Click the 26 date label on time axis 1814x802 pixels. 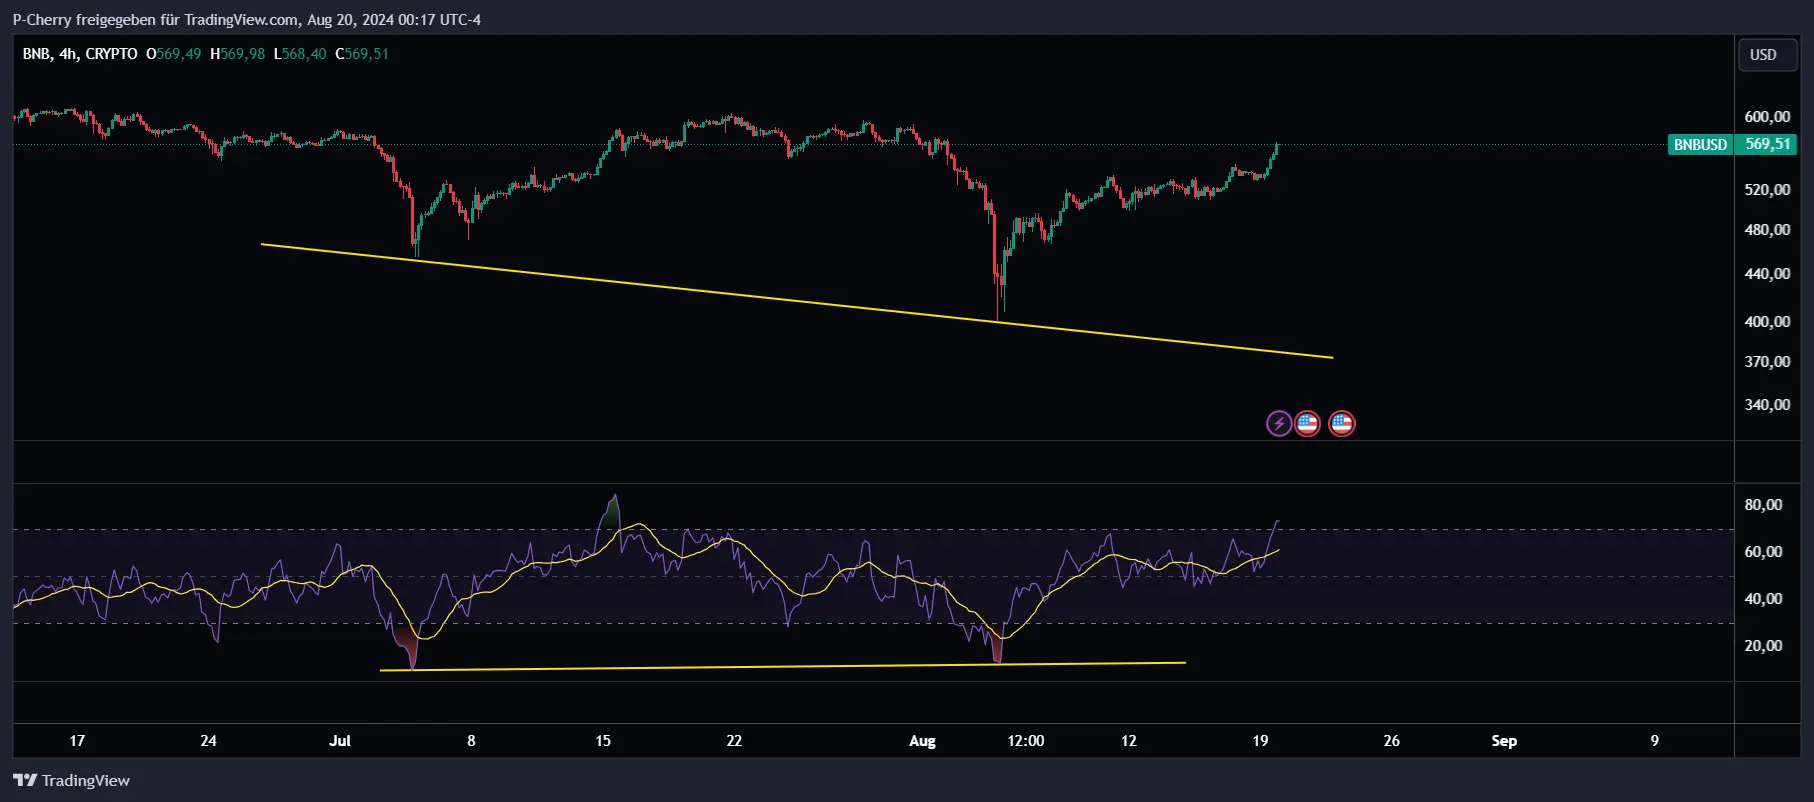1391,741
